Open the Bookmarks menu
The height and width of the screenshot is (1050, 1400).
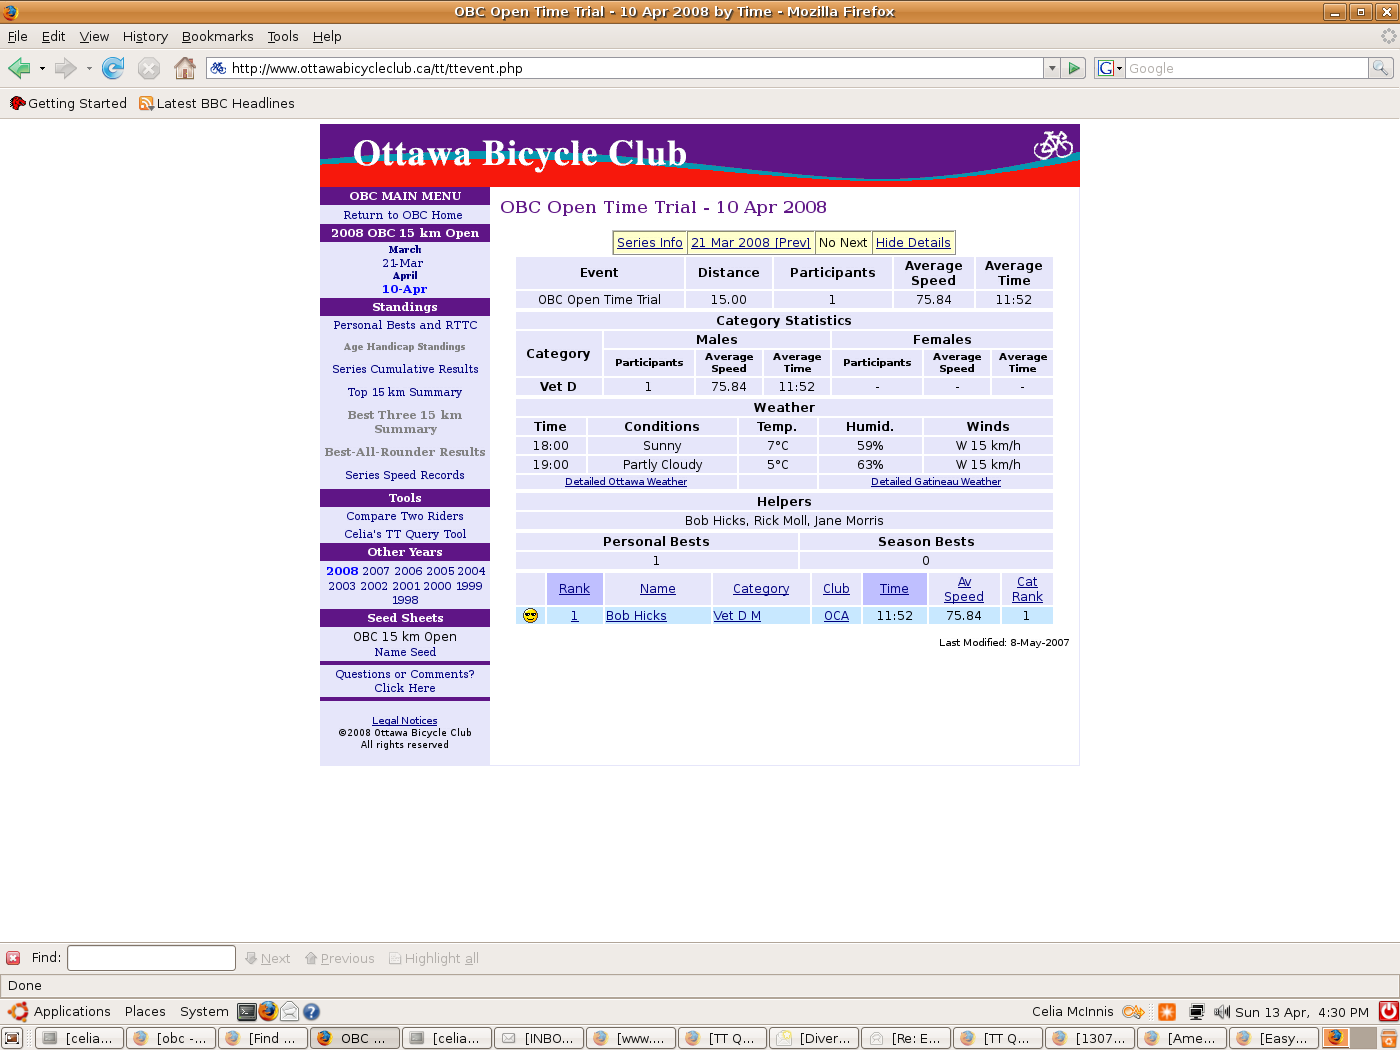click(x=217, y=36)
